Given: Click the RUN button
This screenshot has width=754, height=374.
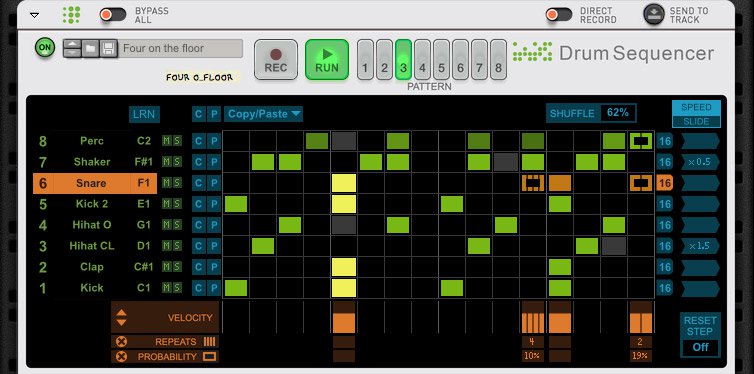Looking at the screenshot, I should [x=327, y=60].
